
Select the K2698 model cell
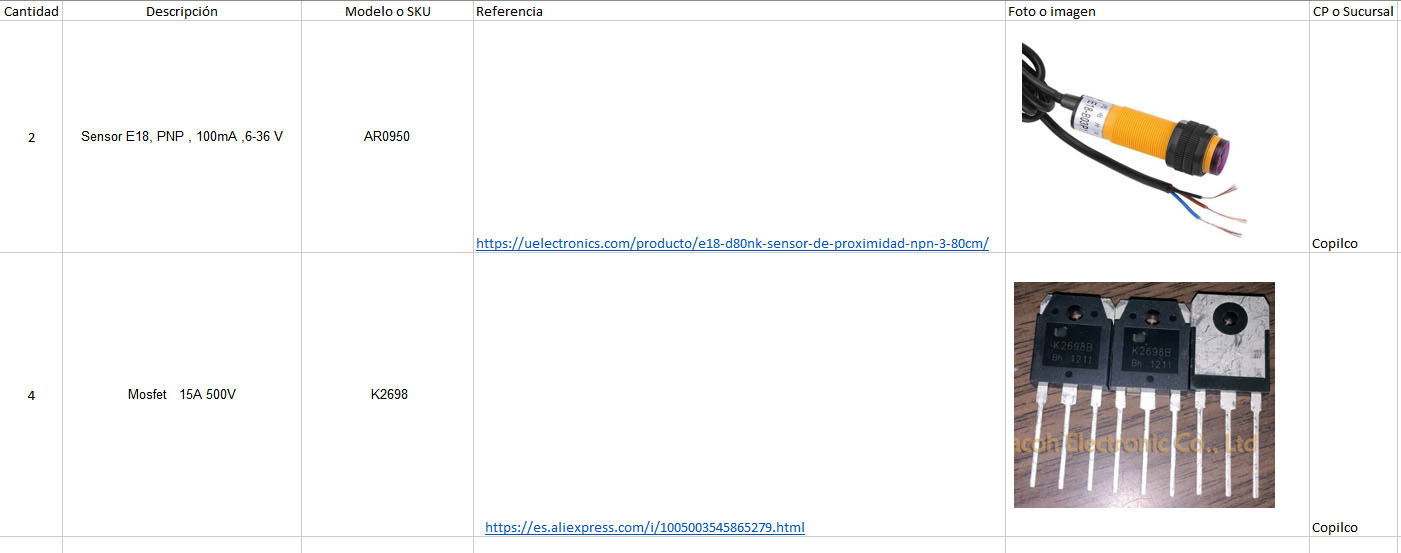coord(387,394)
